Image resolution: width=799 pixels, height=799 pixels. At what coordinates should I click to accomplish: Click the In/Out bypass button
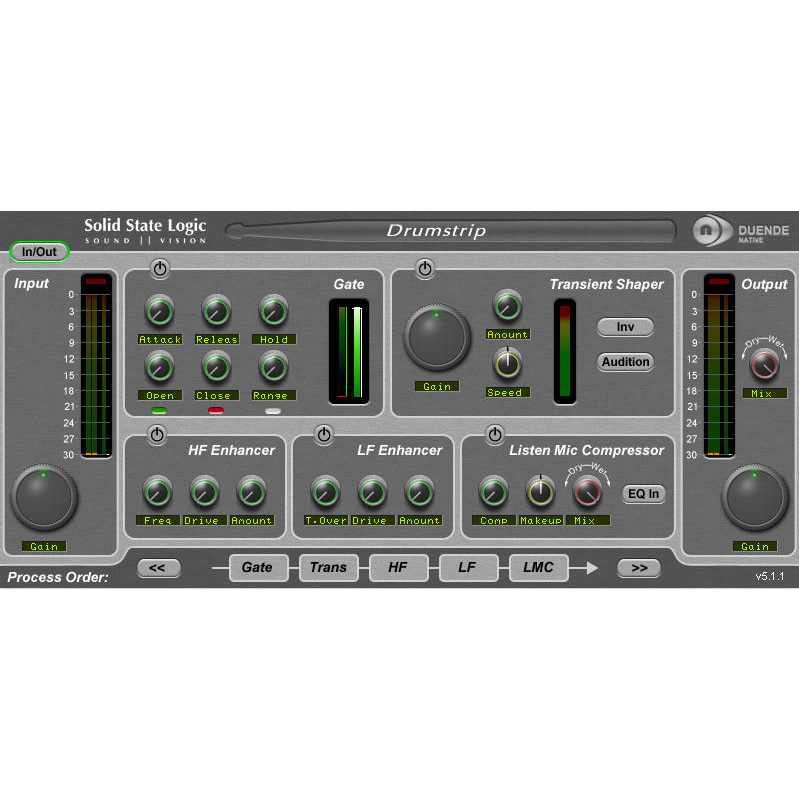point(39,252)
